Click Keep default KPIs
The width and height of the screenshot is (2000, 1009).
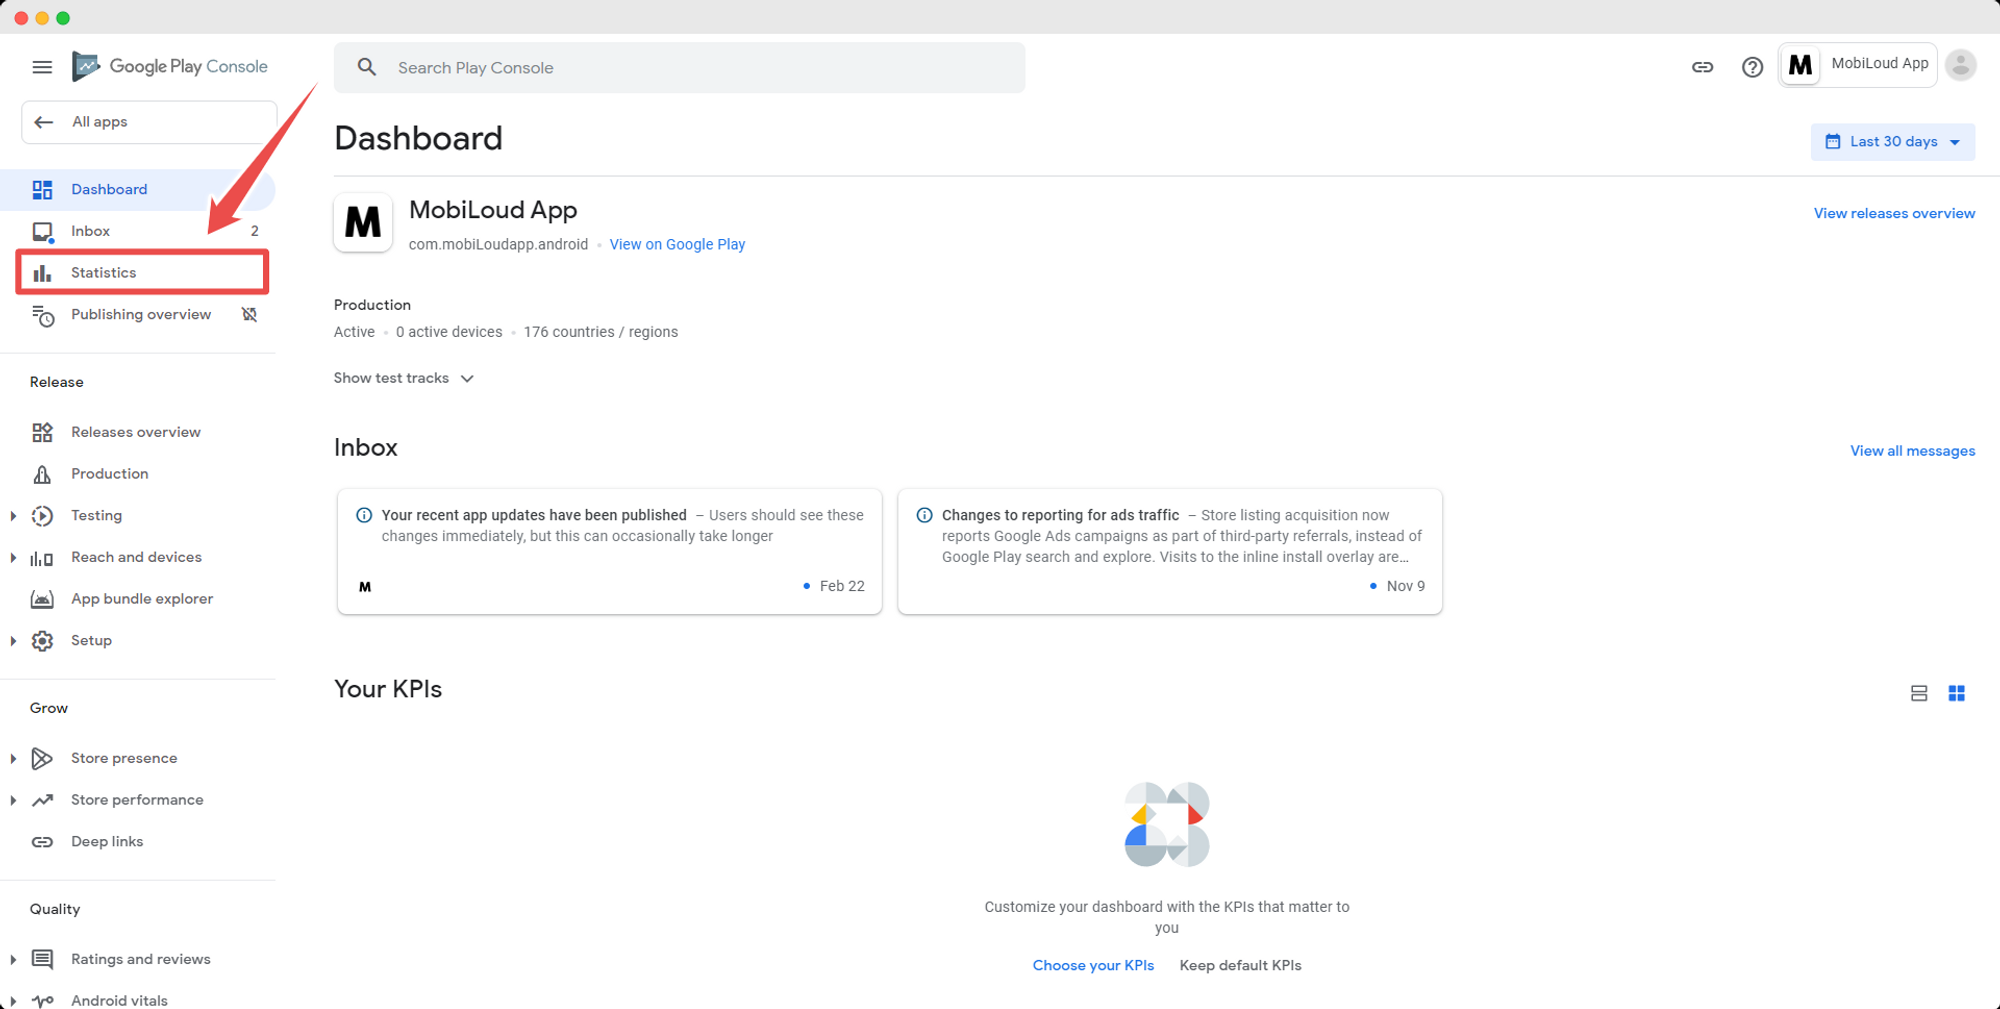point(1240,965)
